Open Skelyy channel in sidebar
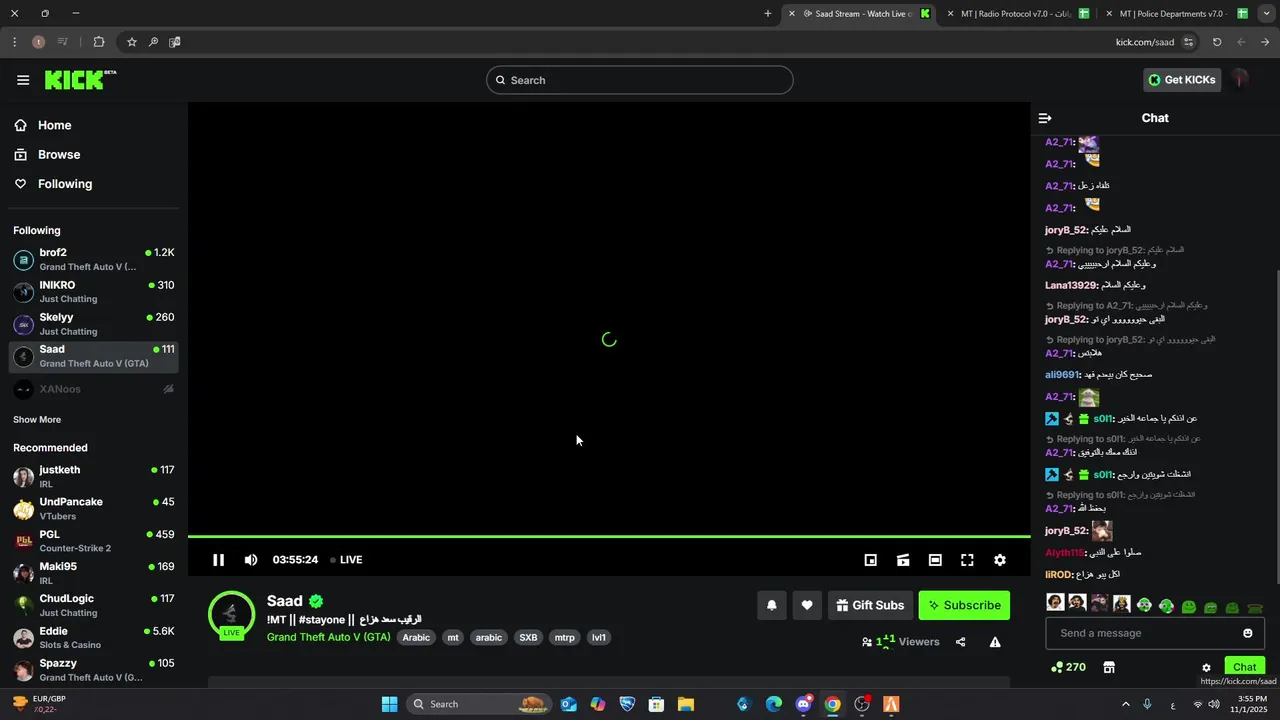Viewport: 1280px width, 720px height. point(94,324)
